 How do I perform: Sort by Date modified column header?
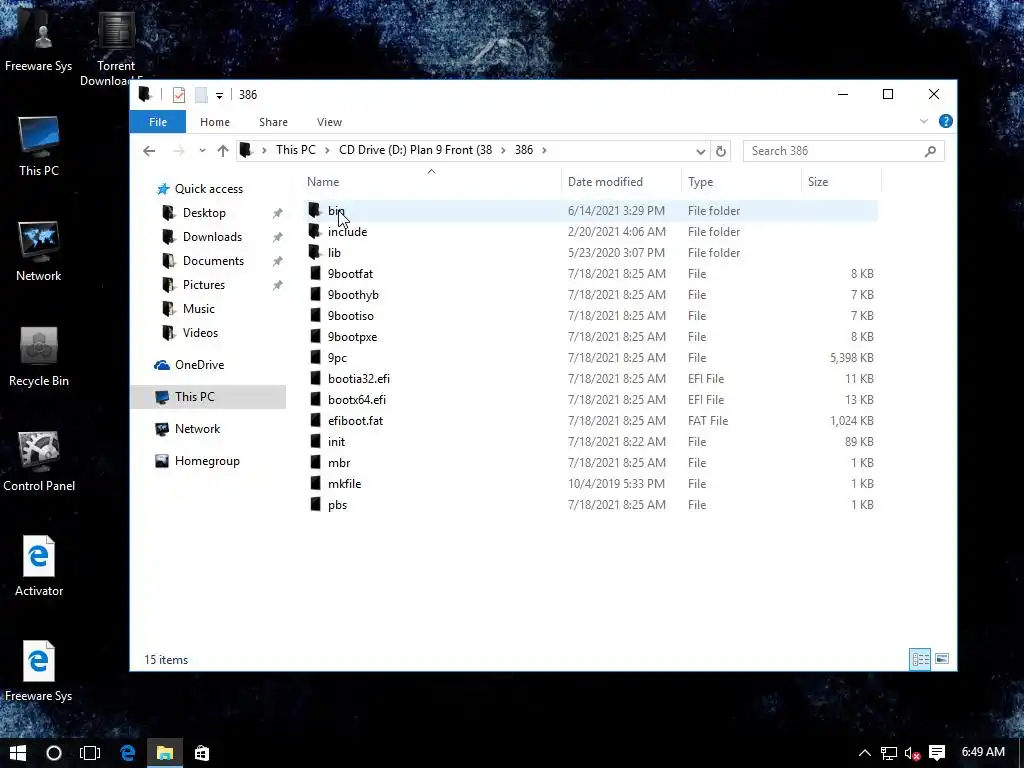click(621, 182)
